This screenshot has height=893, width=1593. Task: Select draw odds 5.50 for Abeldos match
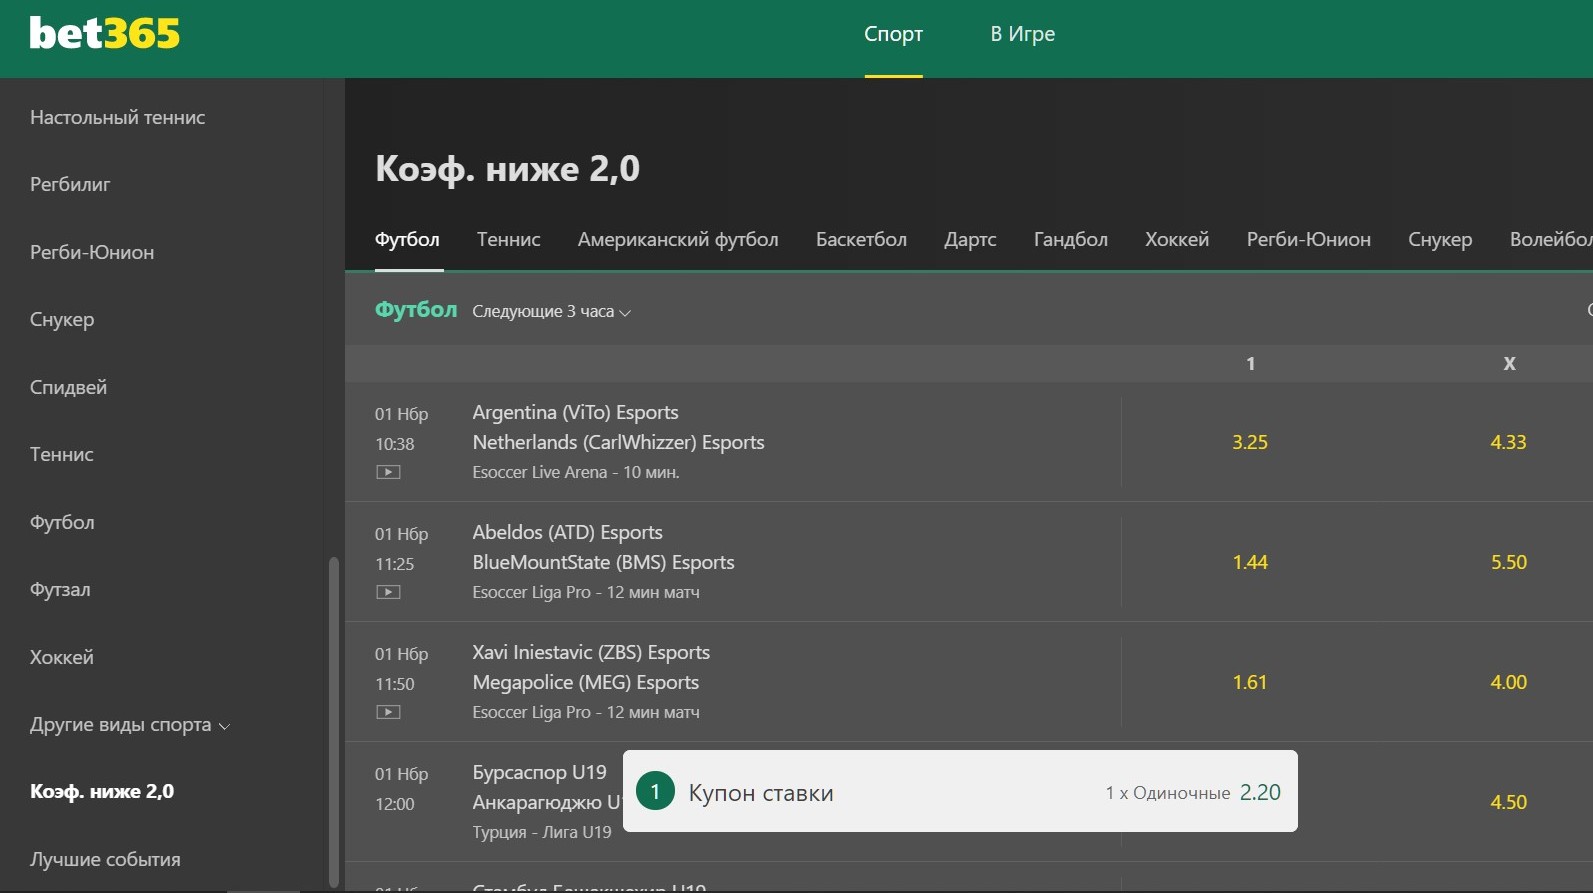[1508, 562]
